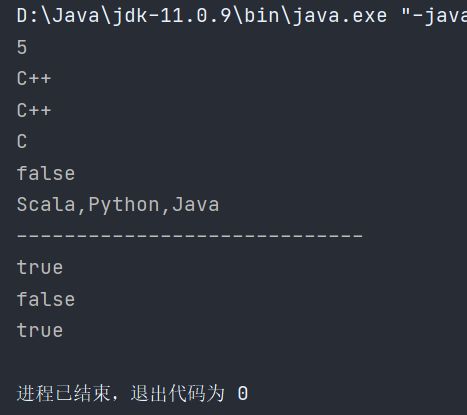The height and width of the screenshot is (415, 467).
Task: Click the true line right after the dashes
Action: pyautogui.click(x=40, y=267)
